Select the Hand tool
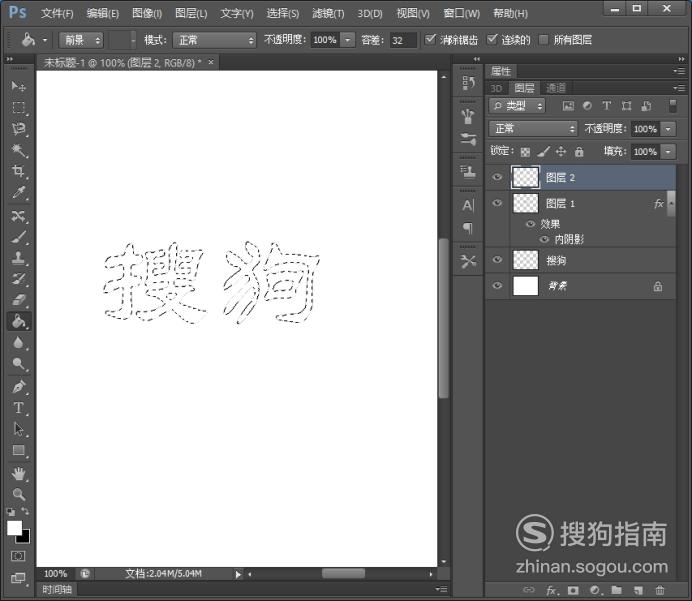 (18, 473)
